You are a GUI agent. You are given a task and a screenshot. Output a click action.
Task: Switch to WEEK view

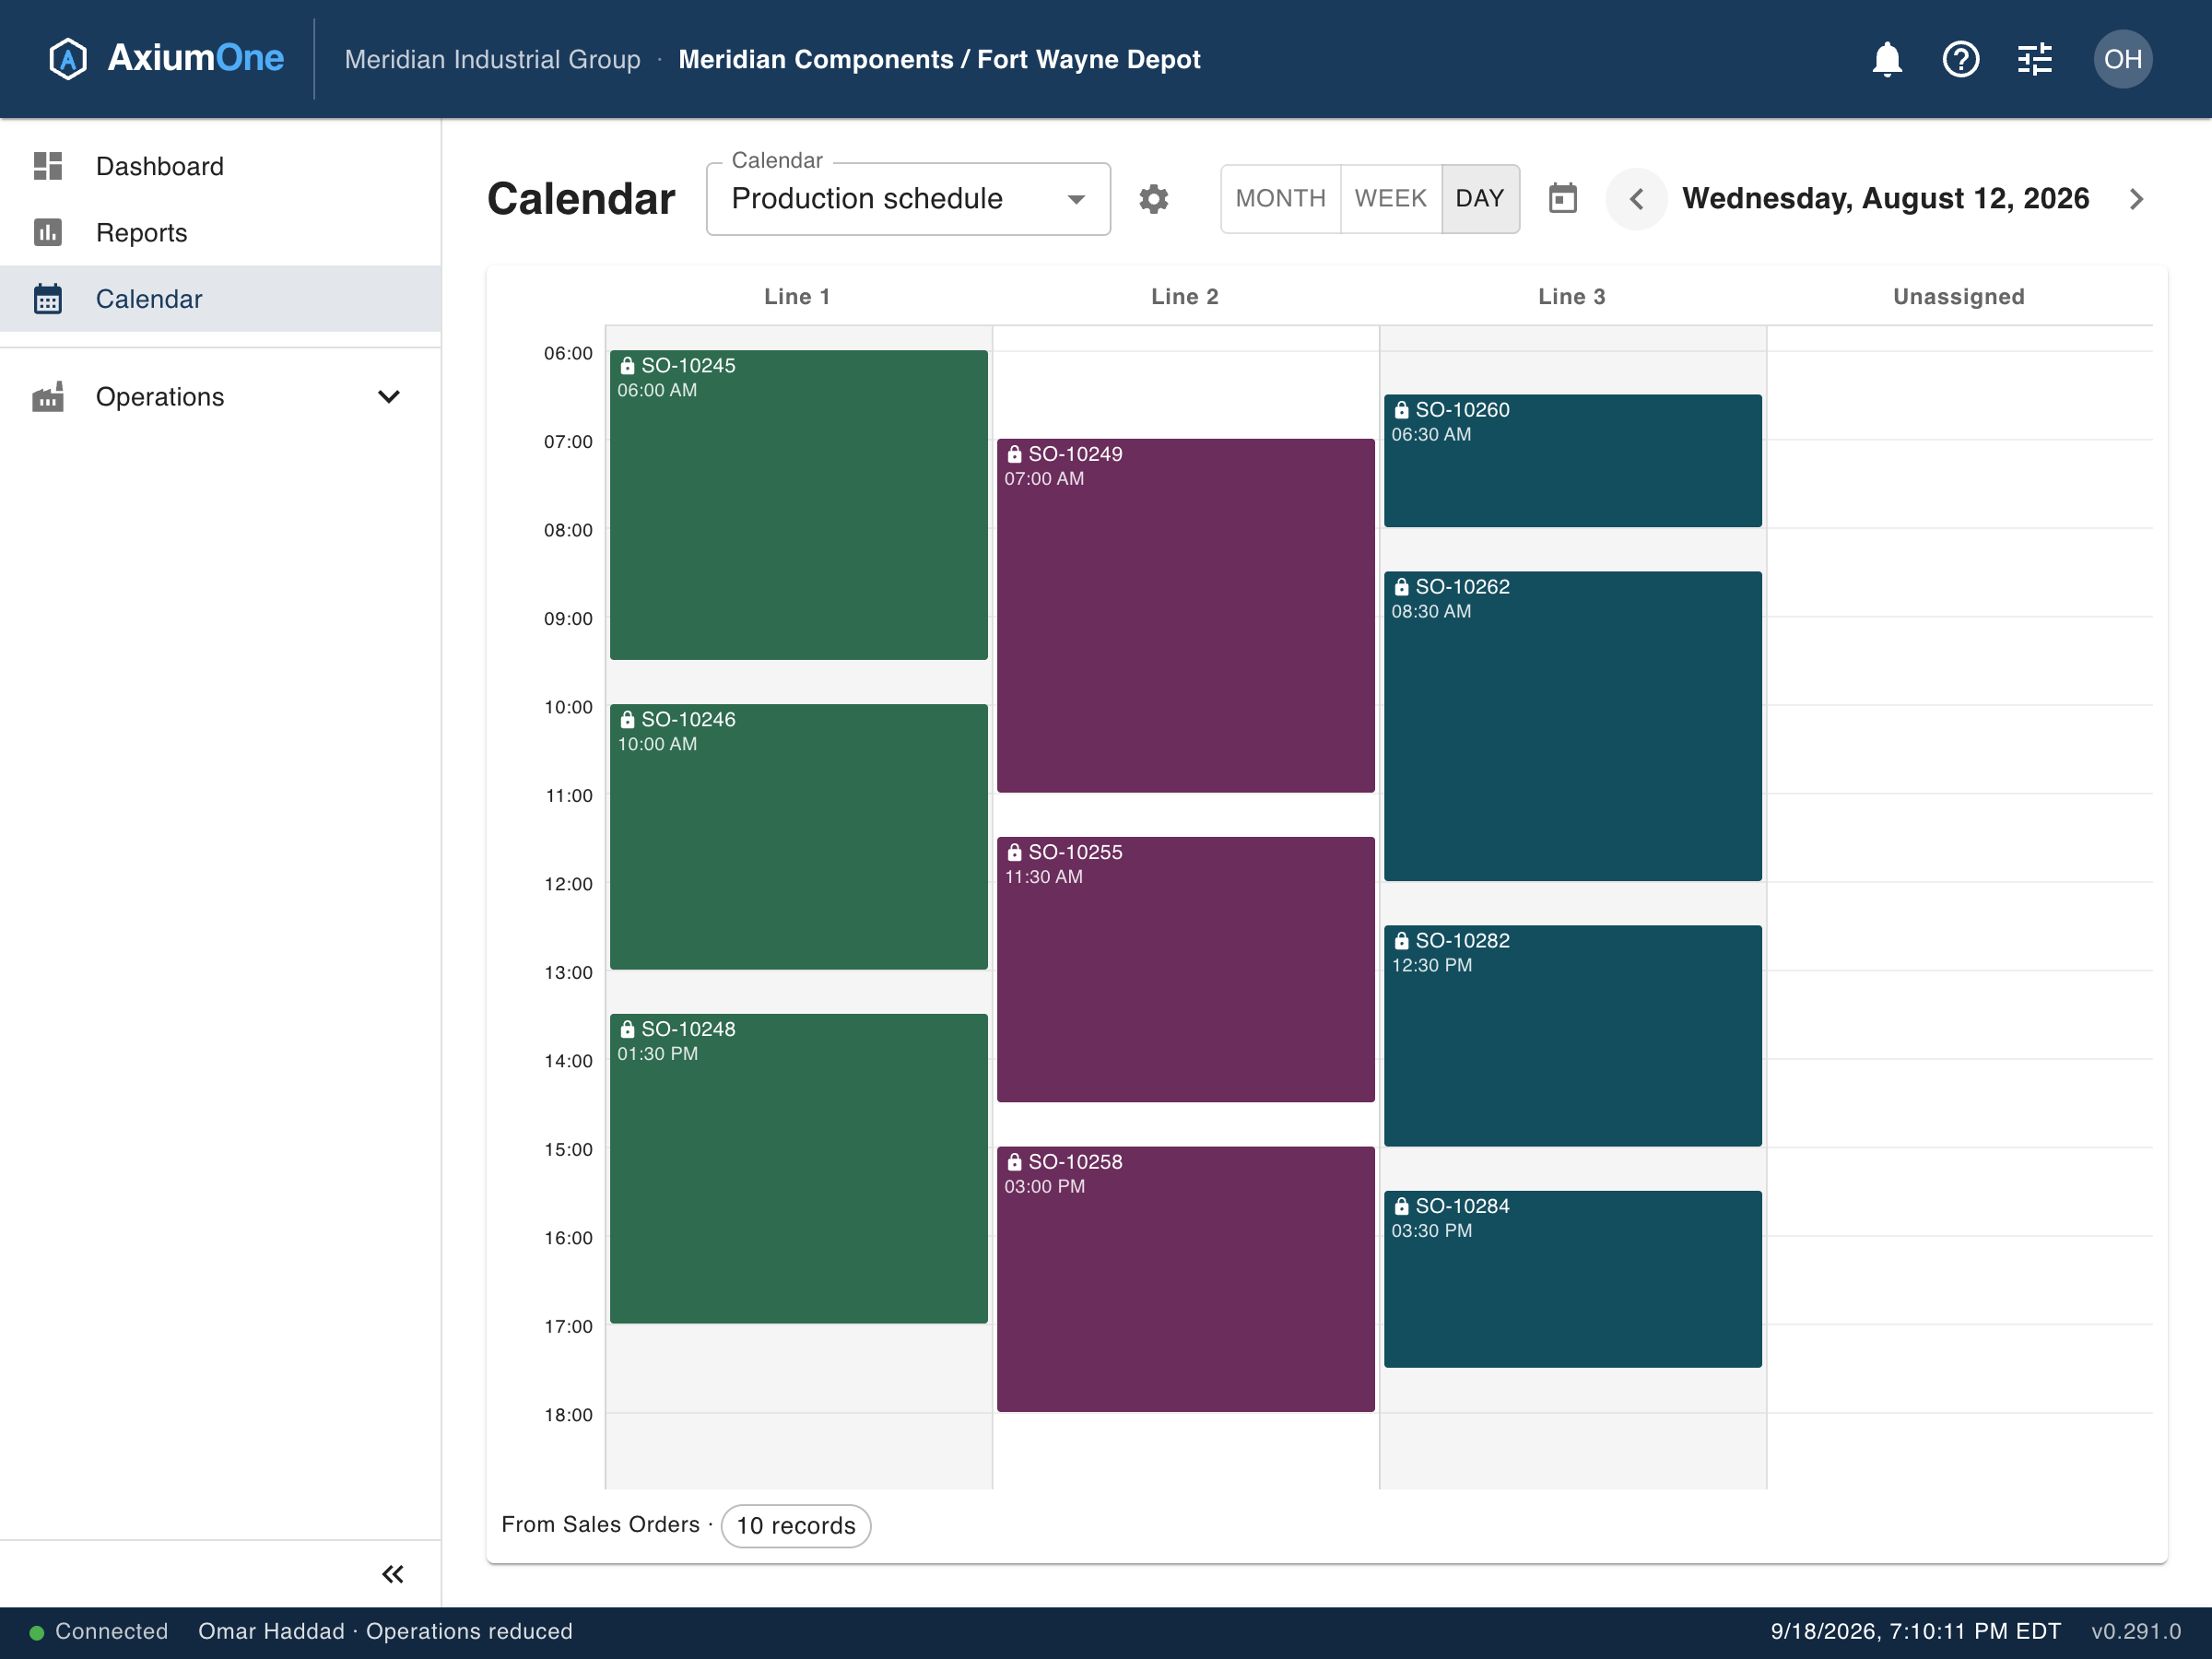click(1390, 199)
